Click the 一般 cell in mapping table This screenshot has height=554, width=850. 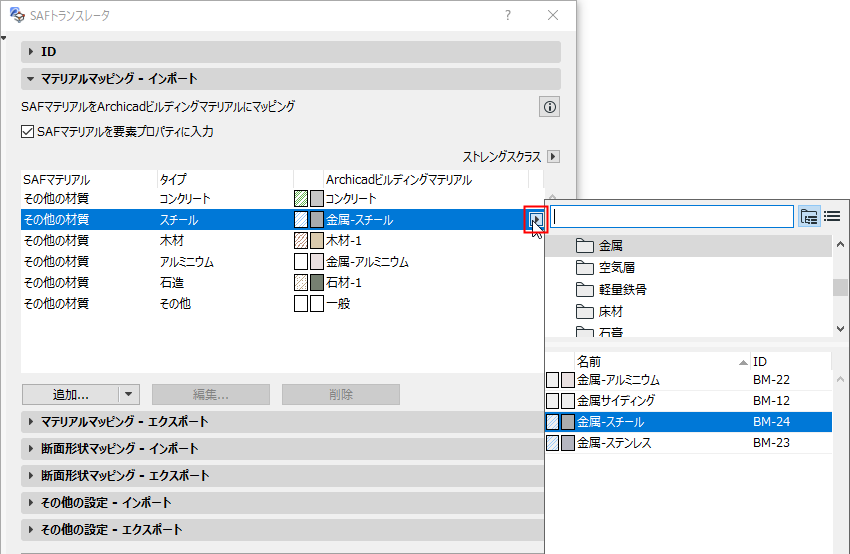coord(338,304)
